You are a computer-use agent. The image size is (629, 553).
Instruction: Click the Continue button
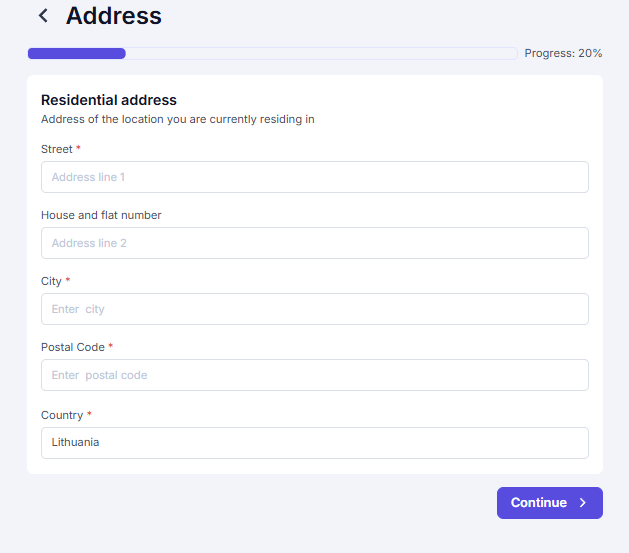[x=550, y=503]
